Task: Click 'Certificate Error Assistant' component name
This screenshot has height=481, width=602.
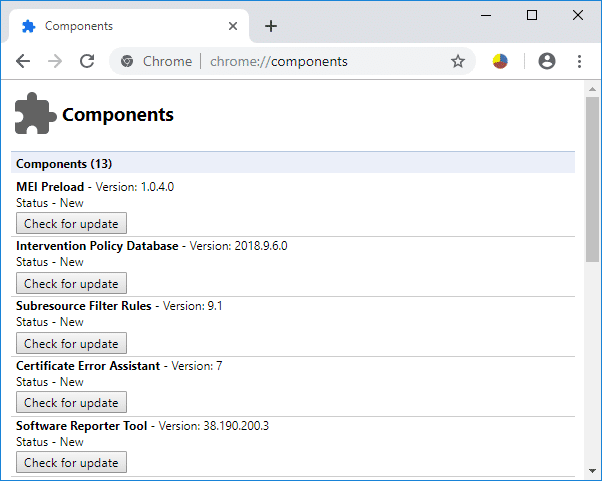Action: (x=88, y=366)
